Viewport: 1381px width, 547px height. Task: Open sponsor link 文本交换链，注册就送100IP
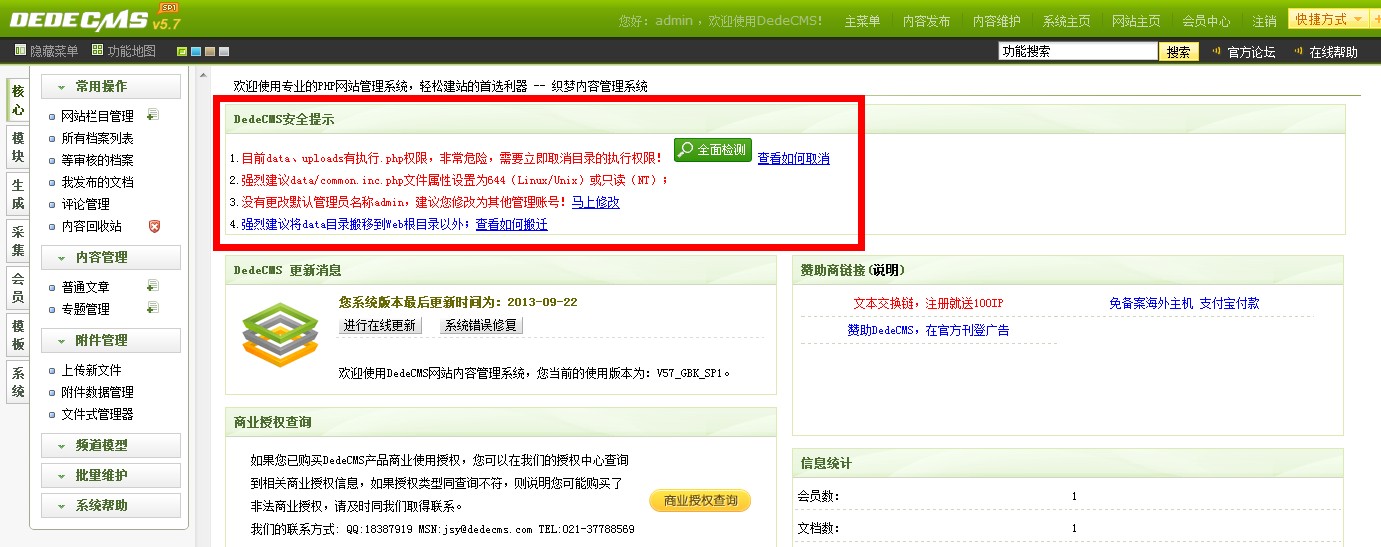[927, 303]
